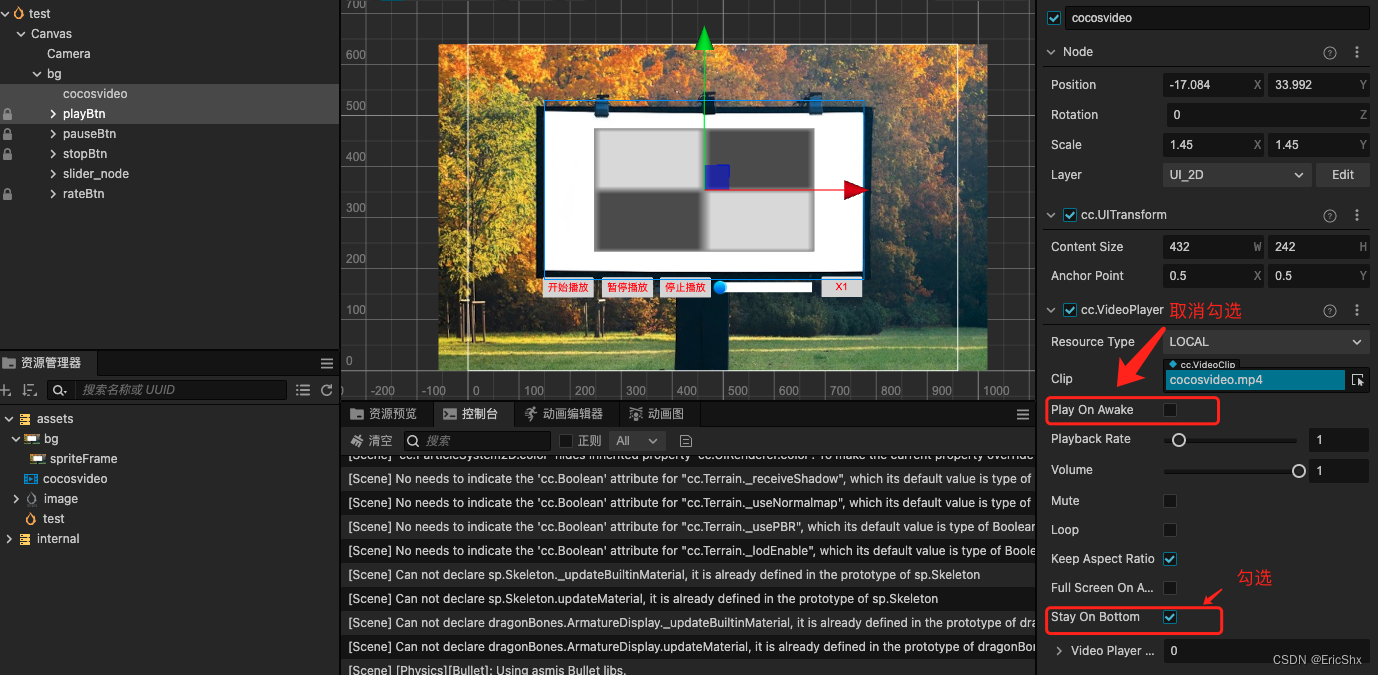Click the spriteFrame thumbnail icon

pyautogui.click(x=38, y=459)
